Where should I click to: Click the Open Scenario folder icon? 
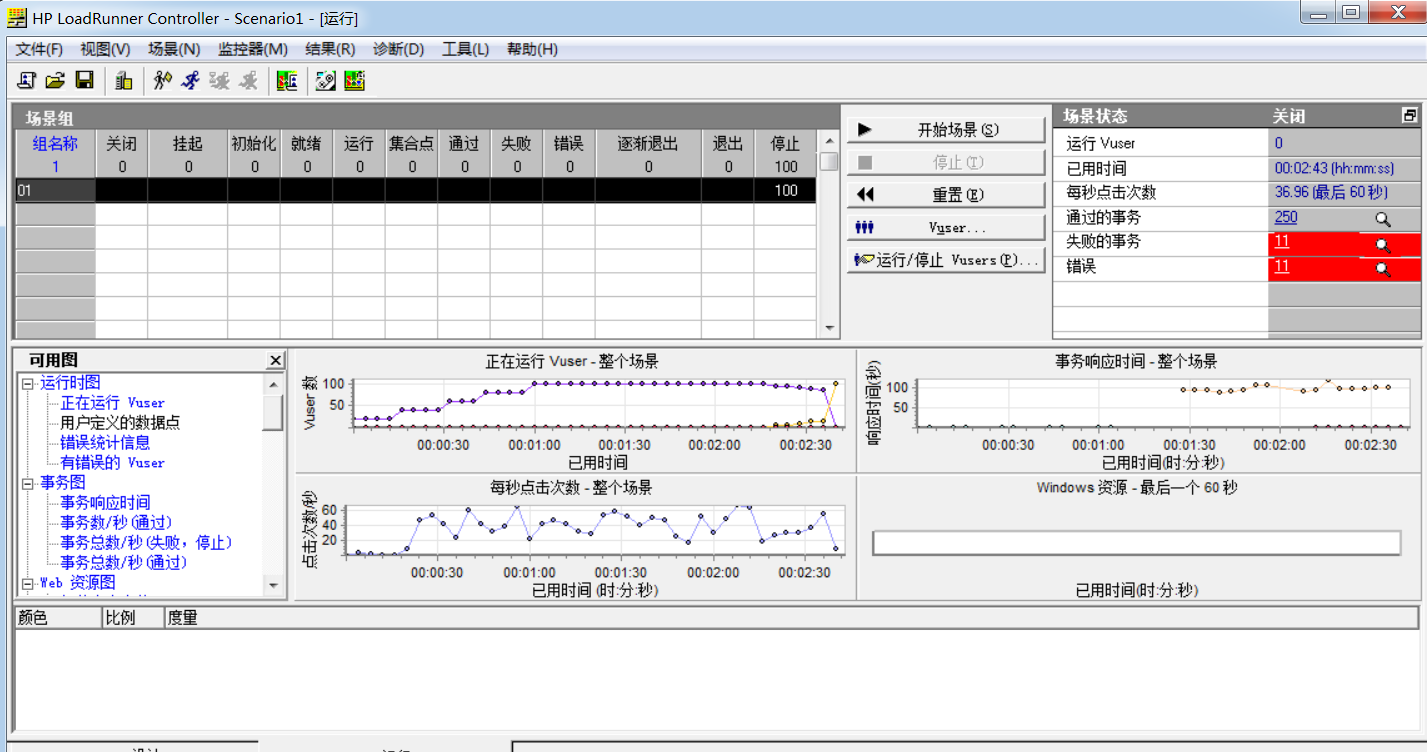tap(55, 81)
